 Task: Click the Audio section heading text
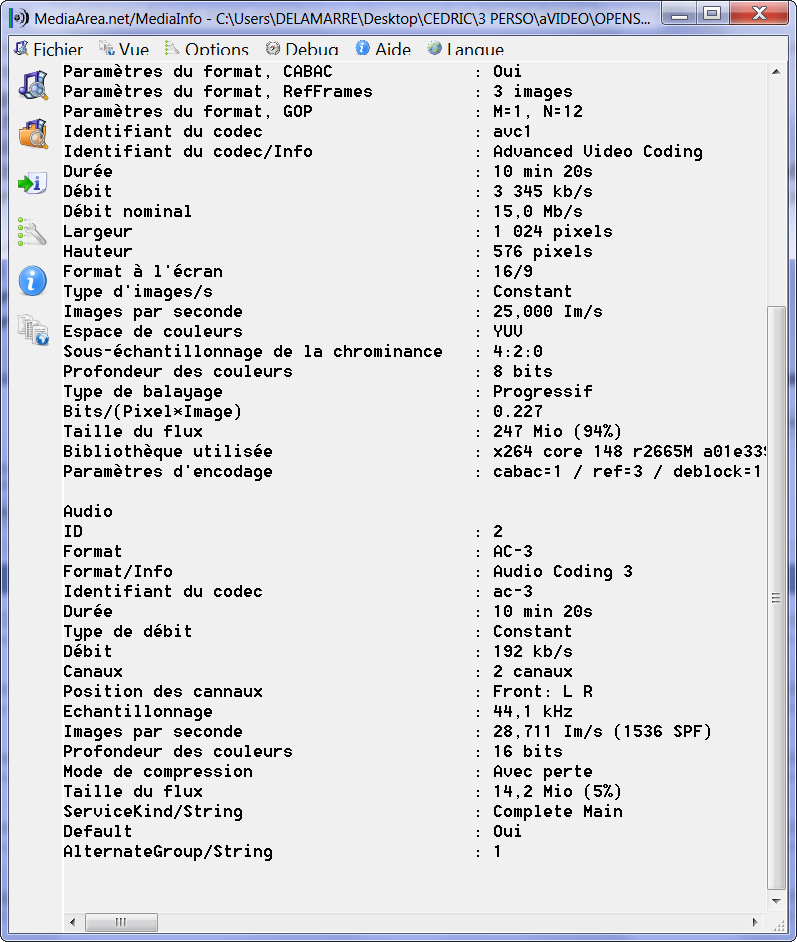coord(88,511)
